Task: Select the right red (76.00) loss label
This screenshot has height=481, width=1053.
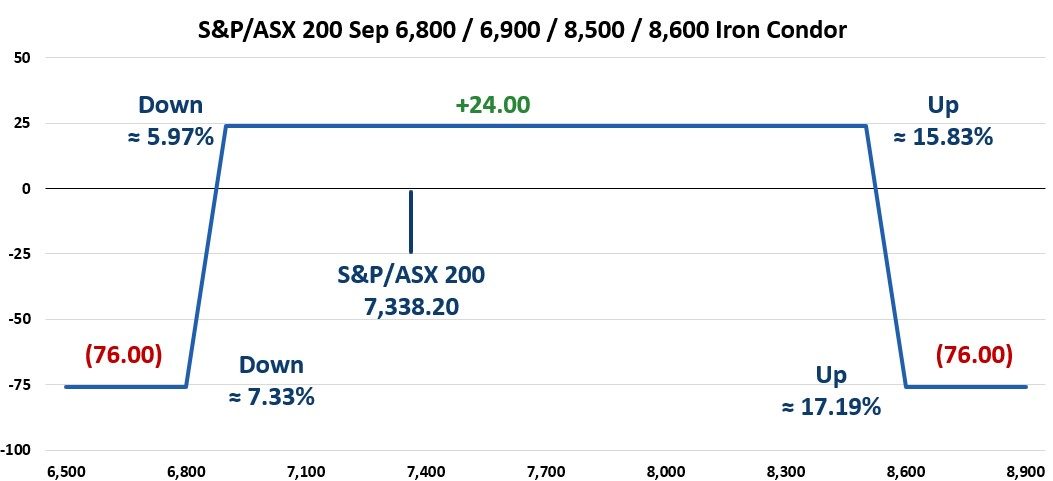Action: (973, 355)
